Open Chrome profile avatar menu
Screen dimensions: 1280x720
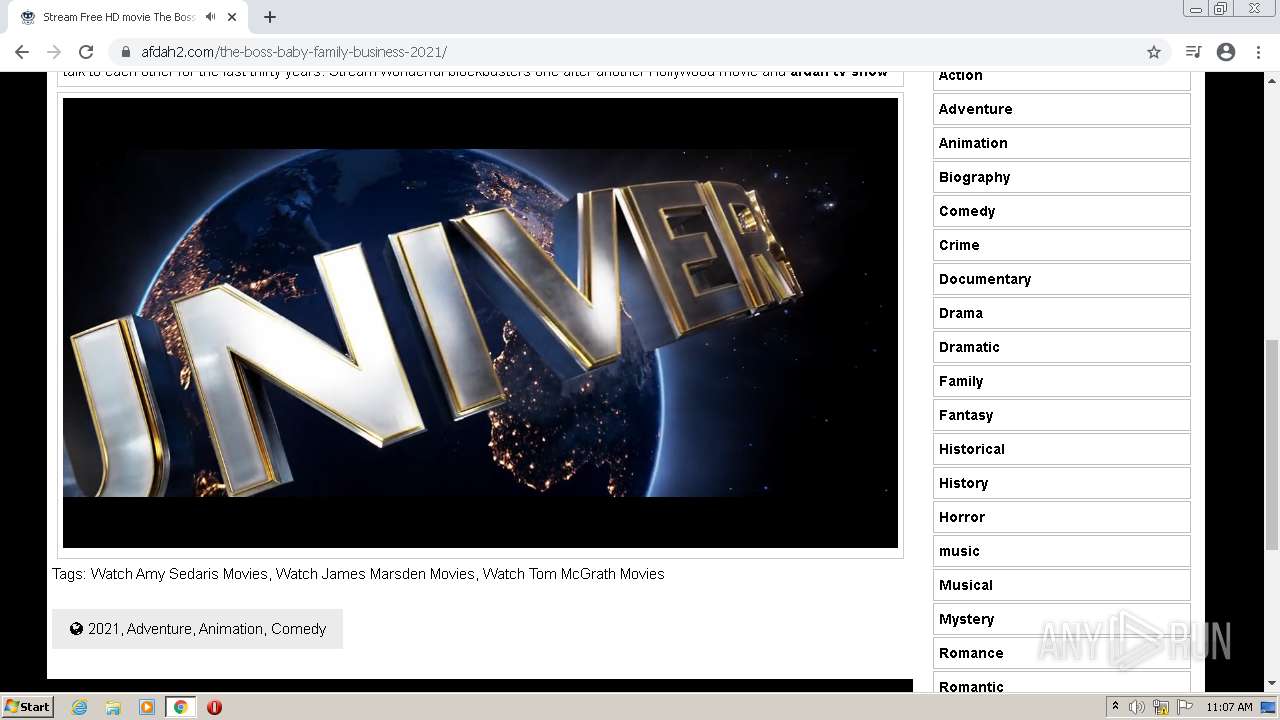pos(1226,52)
